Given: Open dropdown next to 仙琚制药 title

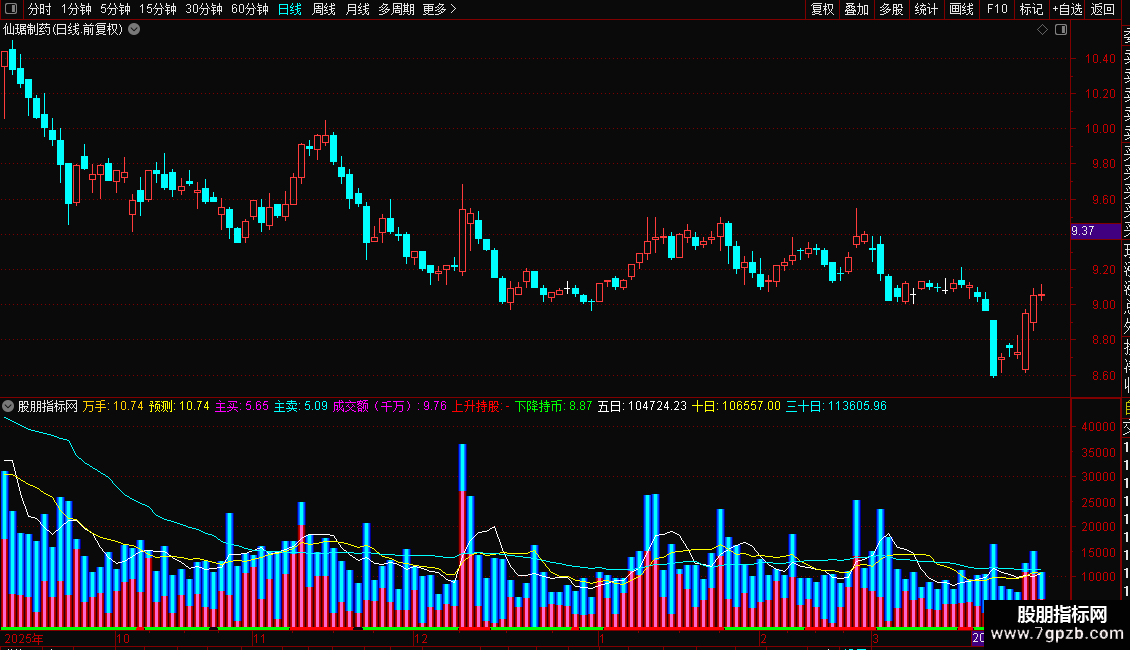Looking at the screenshot, I should tap(134, 30).
